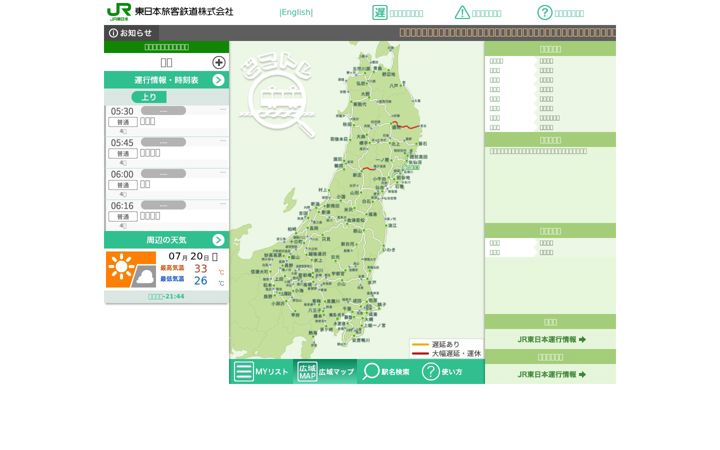Click the gray status pill beside 06:16

coord(163,205)
